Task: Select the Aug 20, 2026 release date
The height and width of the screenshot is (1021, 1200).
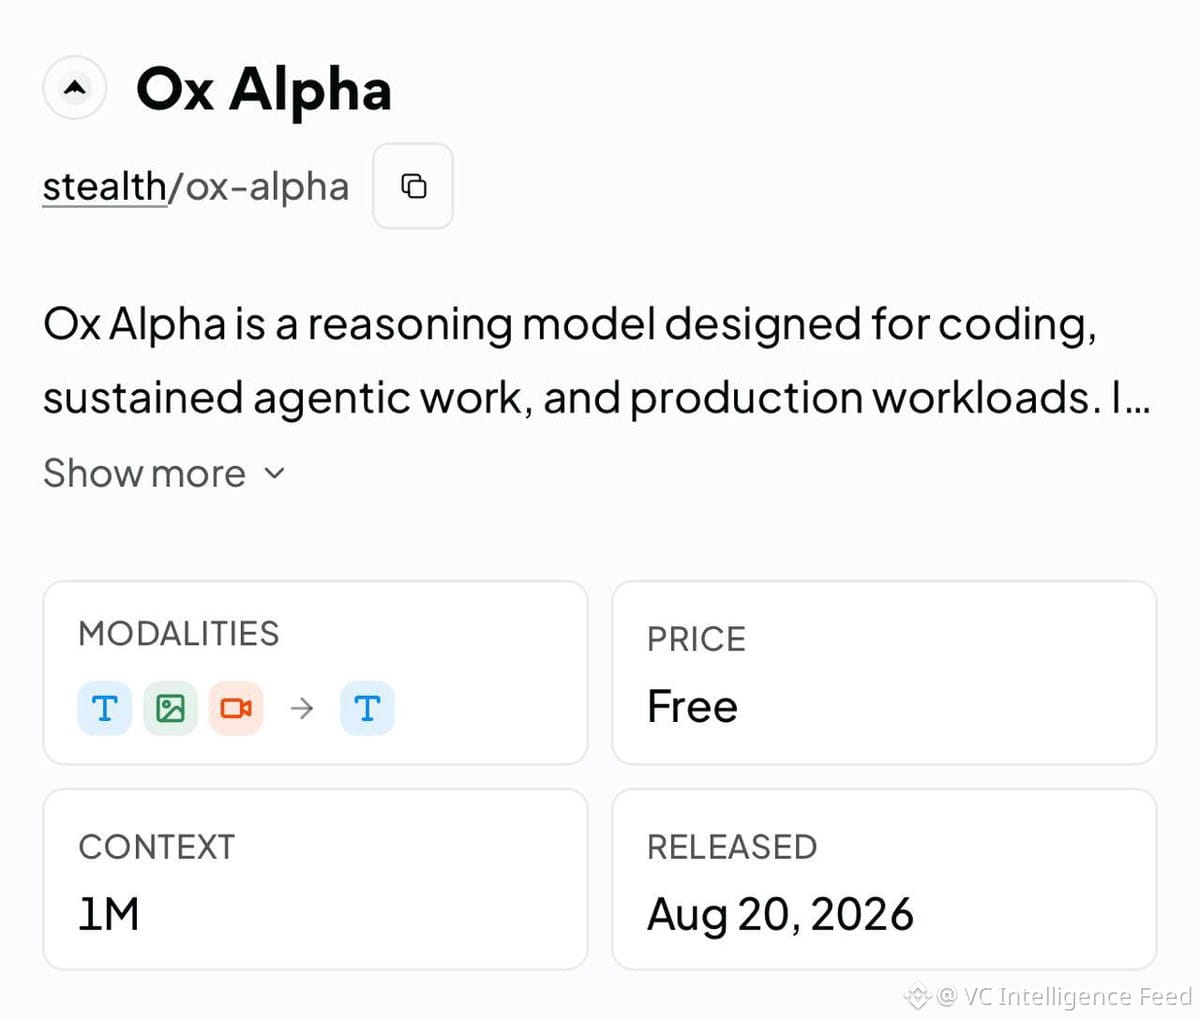Action: tap(780, 914)
